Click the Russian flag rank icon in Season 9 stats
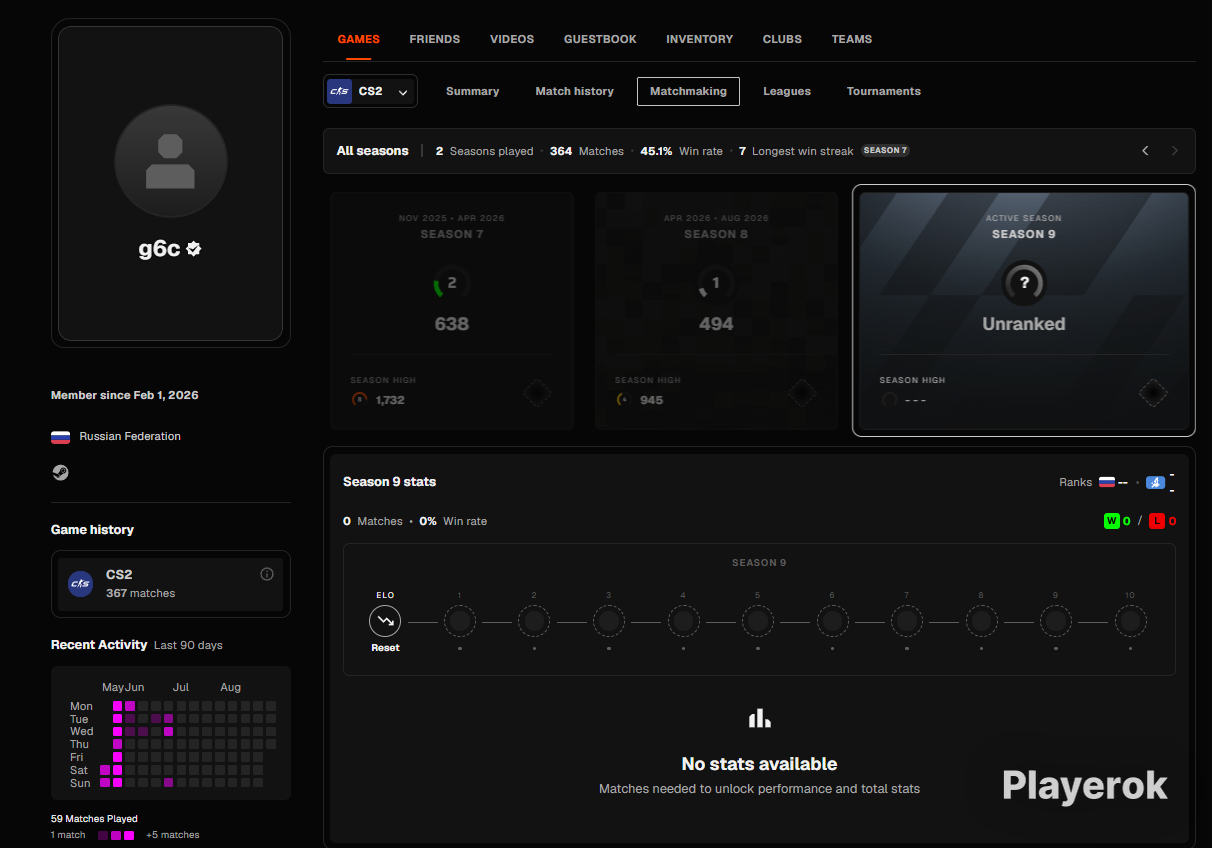Image resolution: width=1212 pixels, height=848 pixels. (1107, 482)
